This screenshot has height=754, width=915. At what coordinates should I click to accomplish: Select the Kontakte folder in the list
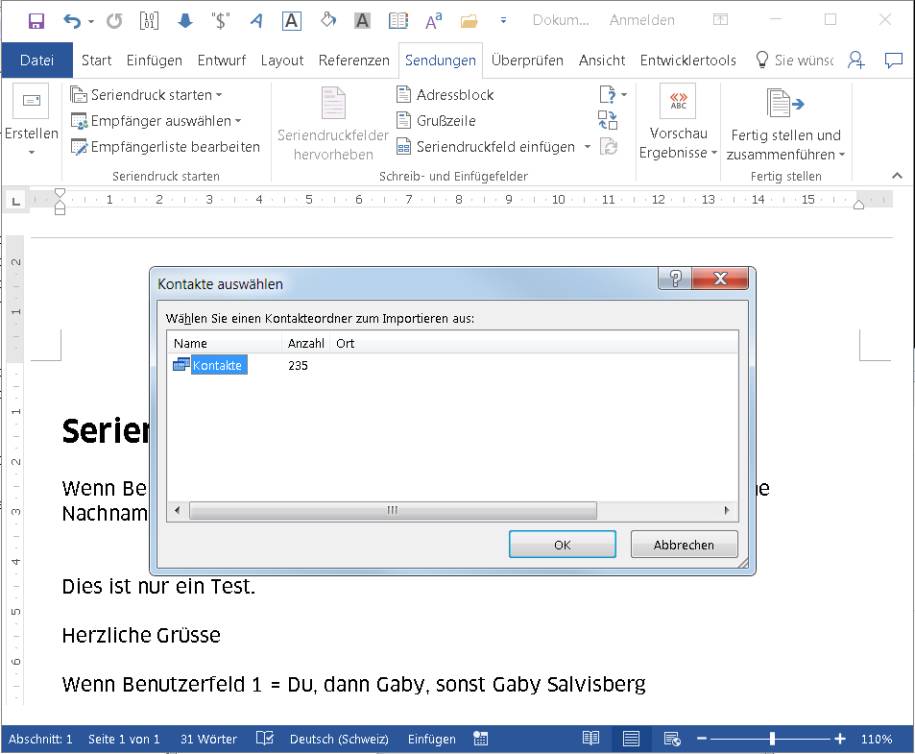217,366
